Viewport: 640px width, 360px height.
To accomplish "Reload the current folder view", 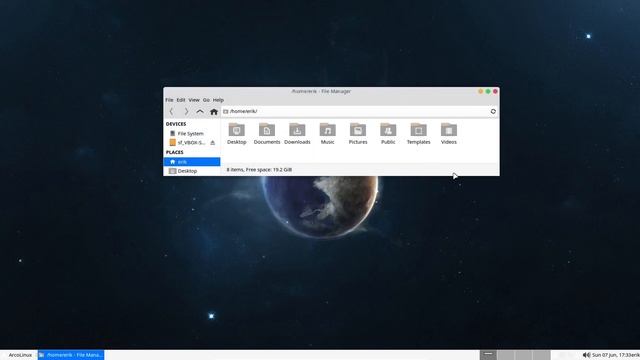I will pyautogui.click(x=493, y=111).
